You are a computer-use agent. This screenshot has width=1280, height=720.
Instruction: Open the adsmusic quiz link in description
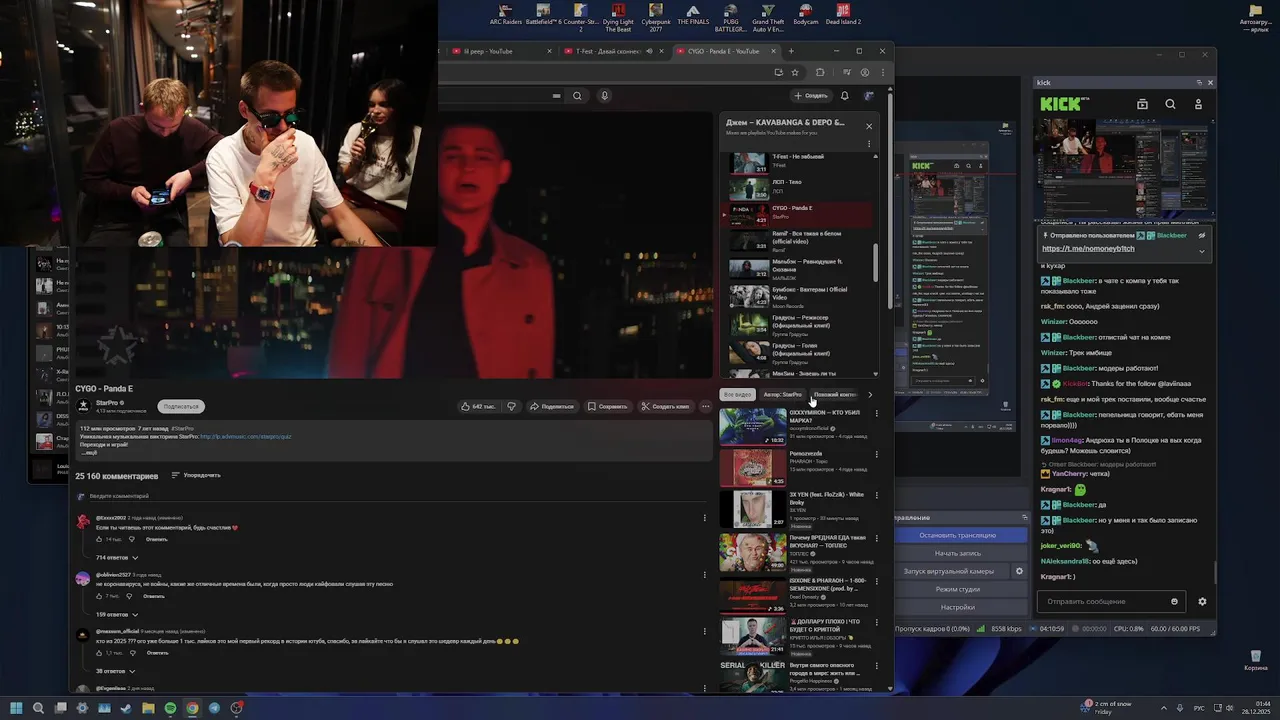[x=245, y=437]
